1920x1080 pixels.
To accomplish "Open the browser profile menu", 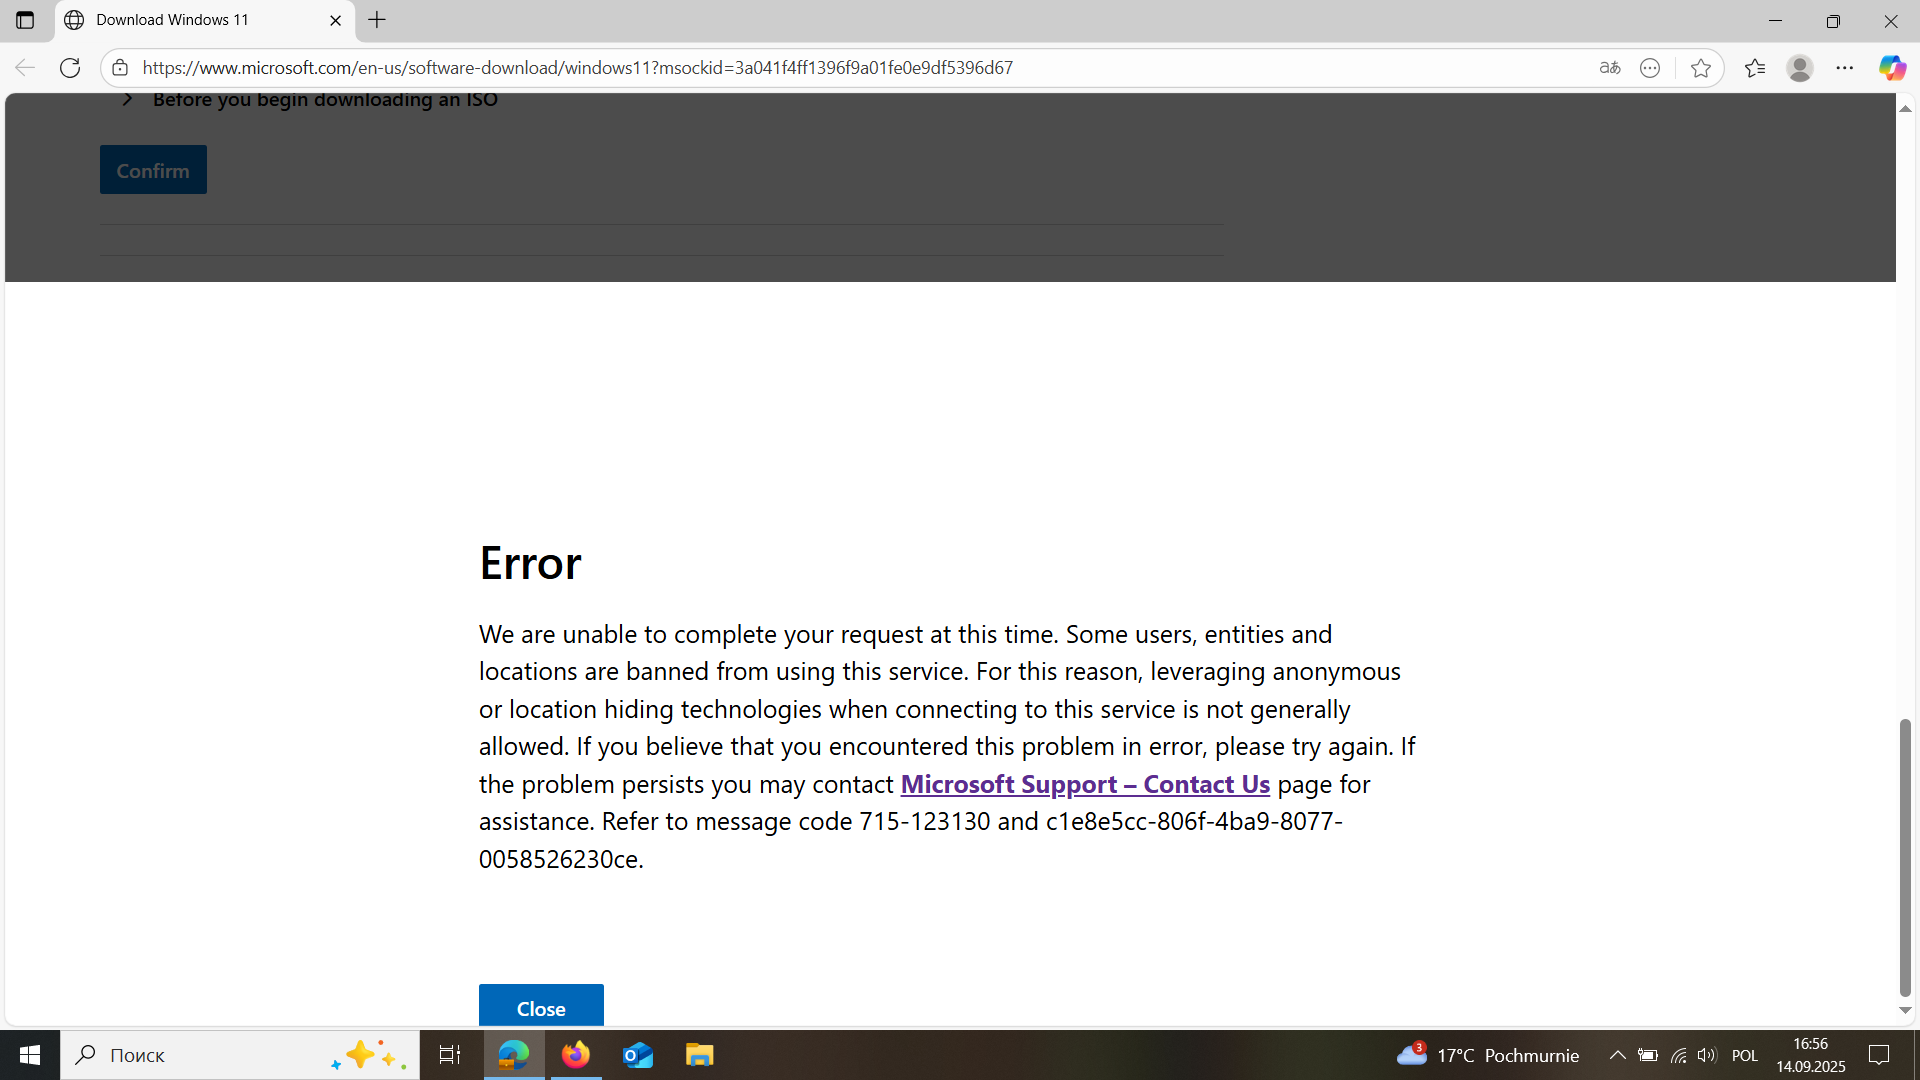I will point(1800,68).
